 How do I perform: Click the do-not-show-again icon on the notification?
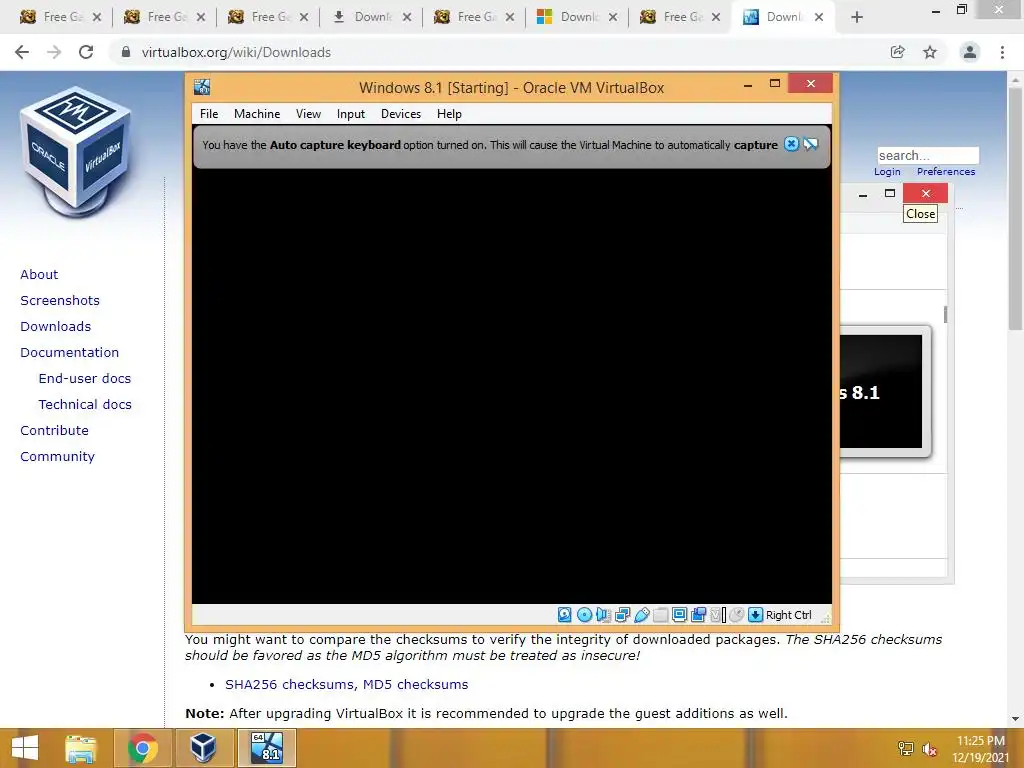coord(811,144)
